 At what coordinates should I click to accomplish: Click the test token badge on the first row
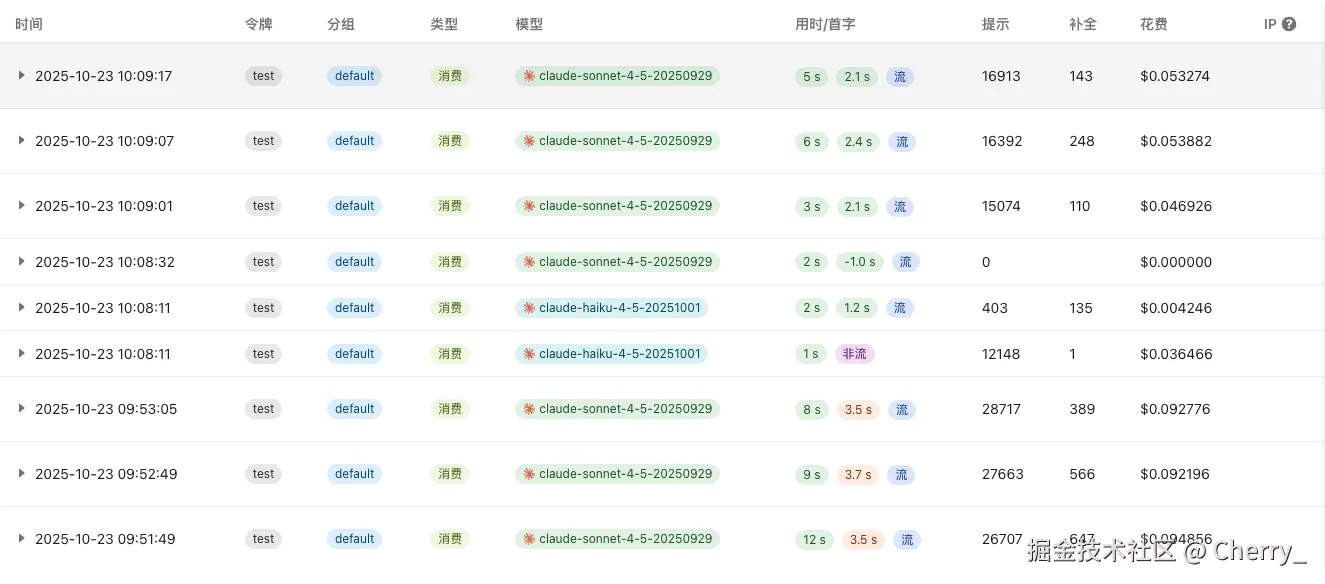[x=263, y=75]
